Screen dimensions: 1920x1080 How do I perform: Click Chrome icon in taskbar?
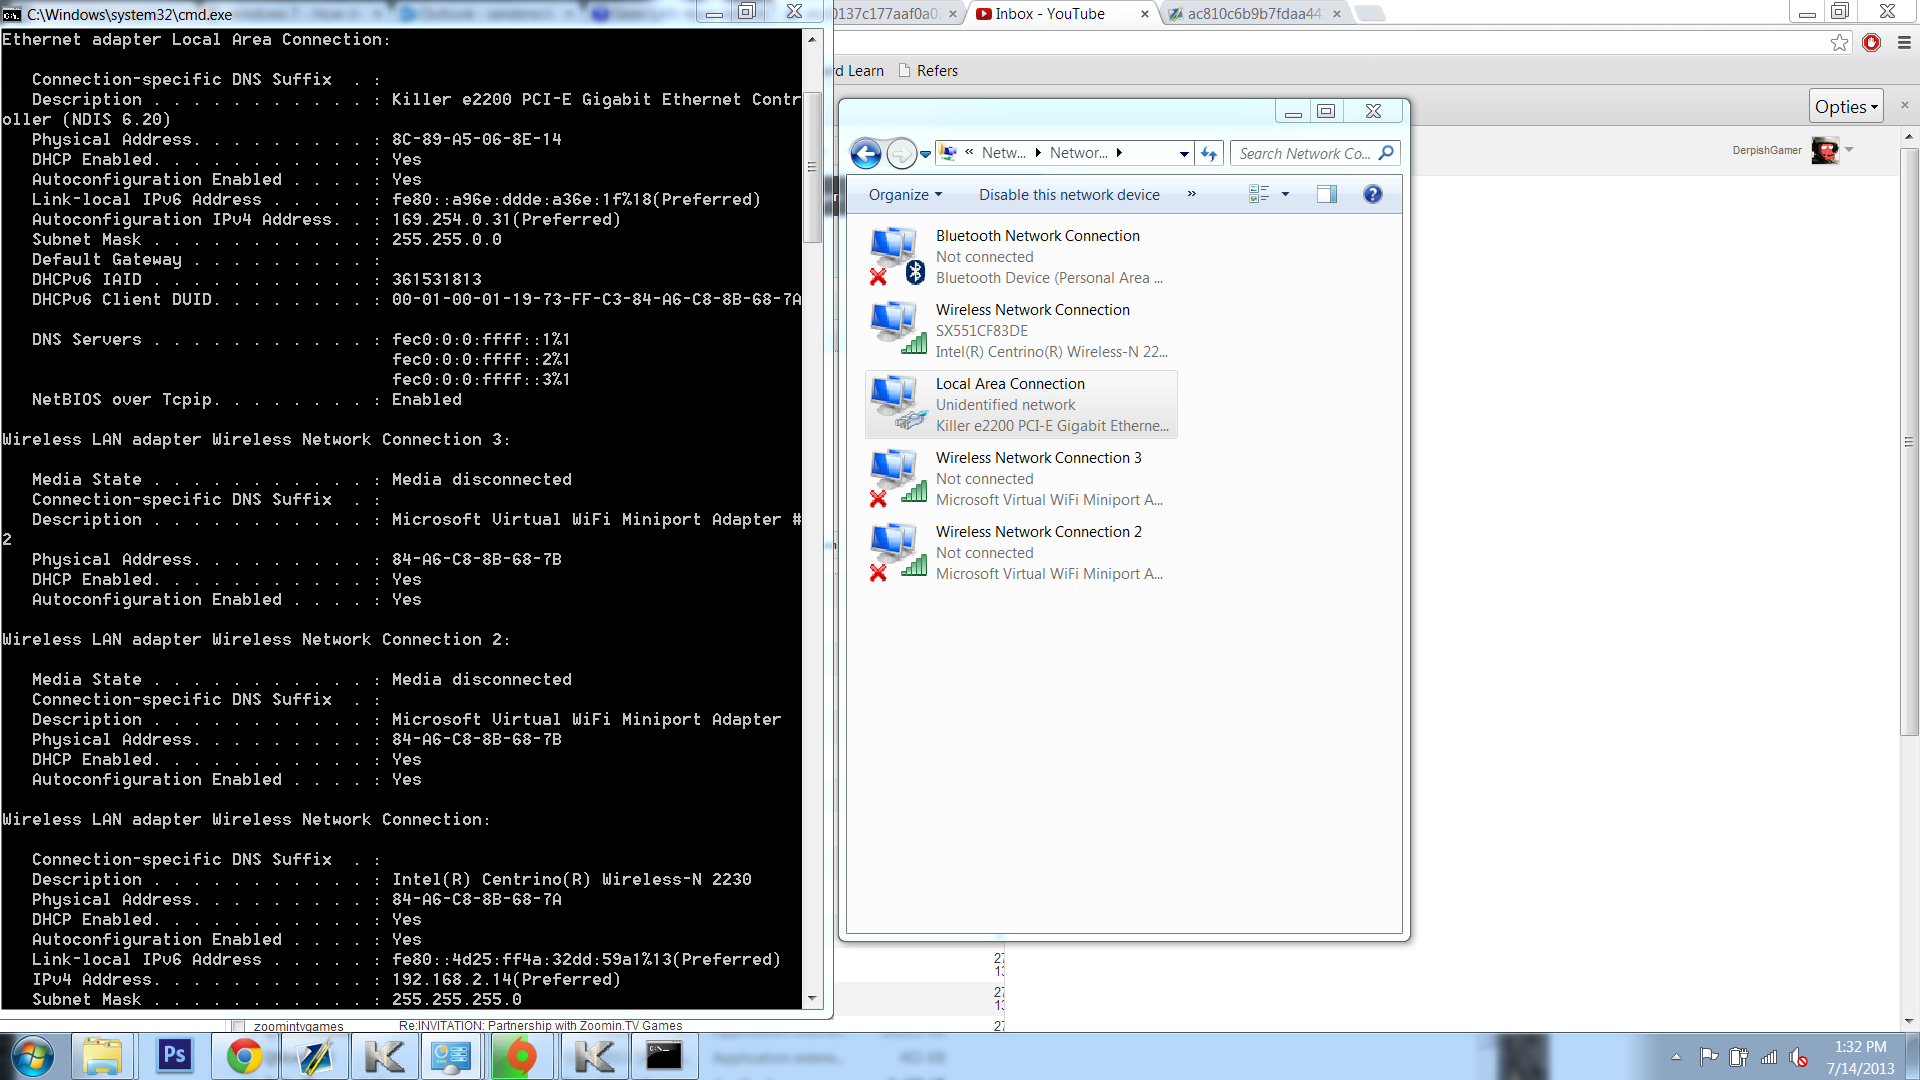click(x=244, y=1056)
